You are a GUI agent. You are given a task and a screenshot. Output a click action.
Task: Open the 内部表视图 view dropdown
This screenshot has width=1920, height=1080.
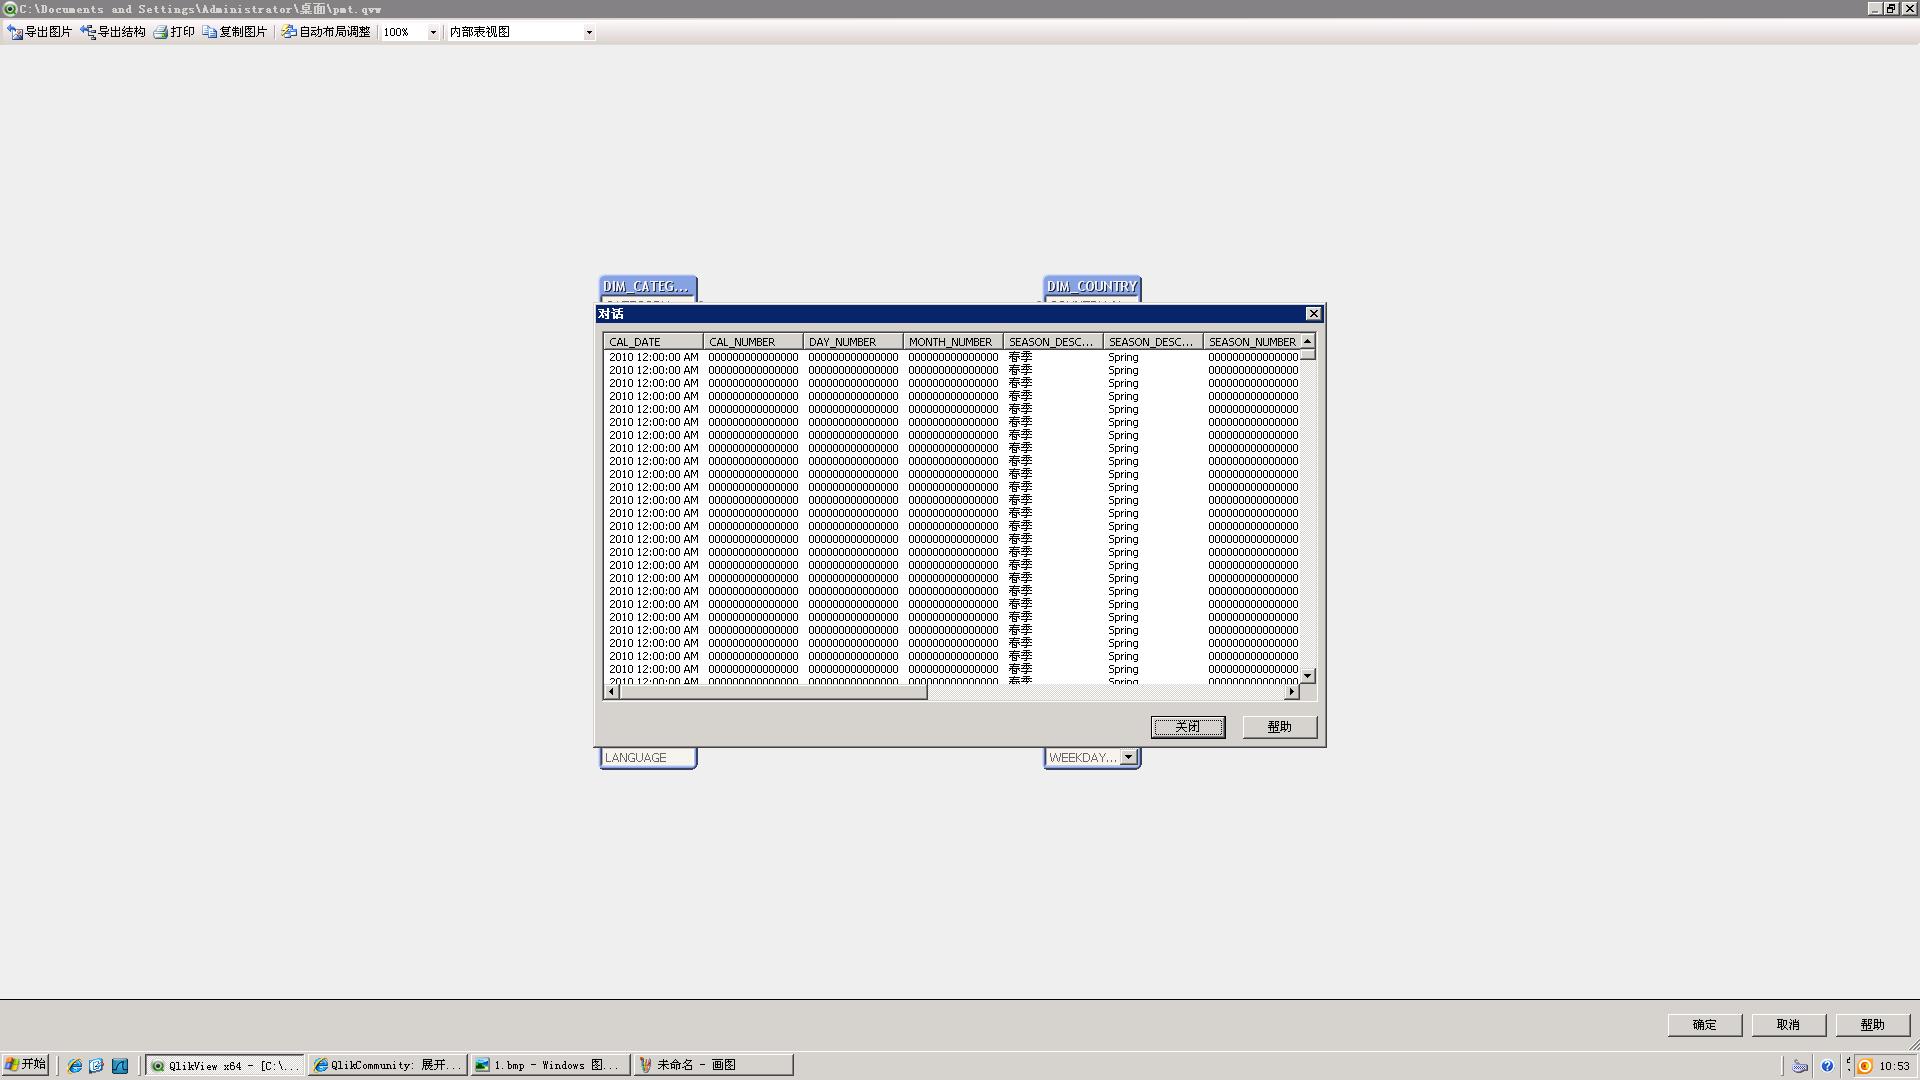588,32
